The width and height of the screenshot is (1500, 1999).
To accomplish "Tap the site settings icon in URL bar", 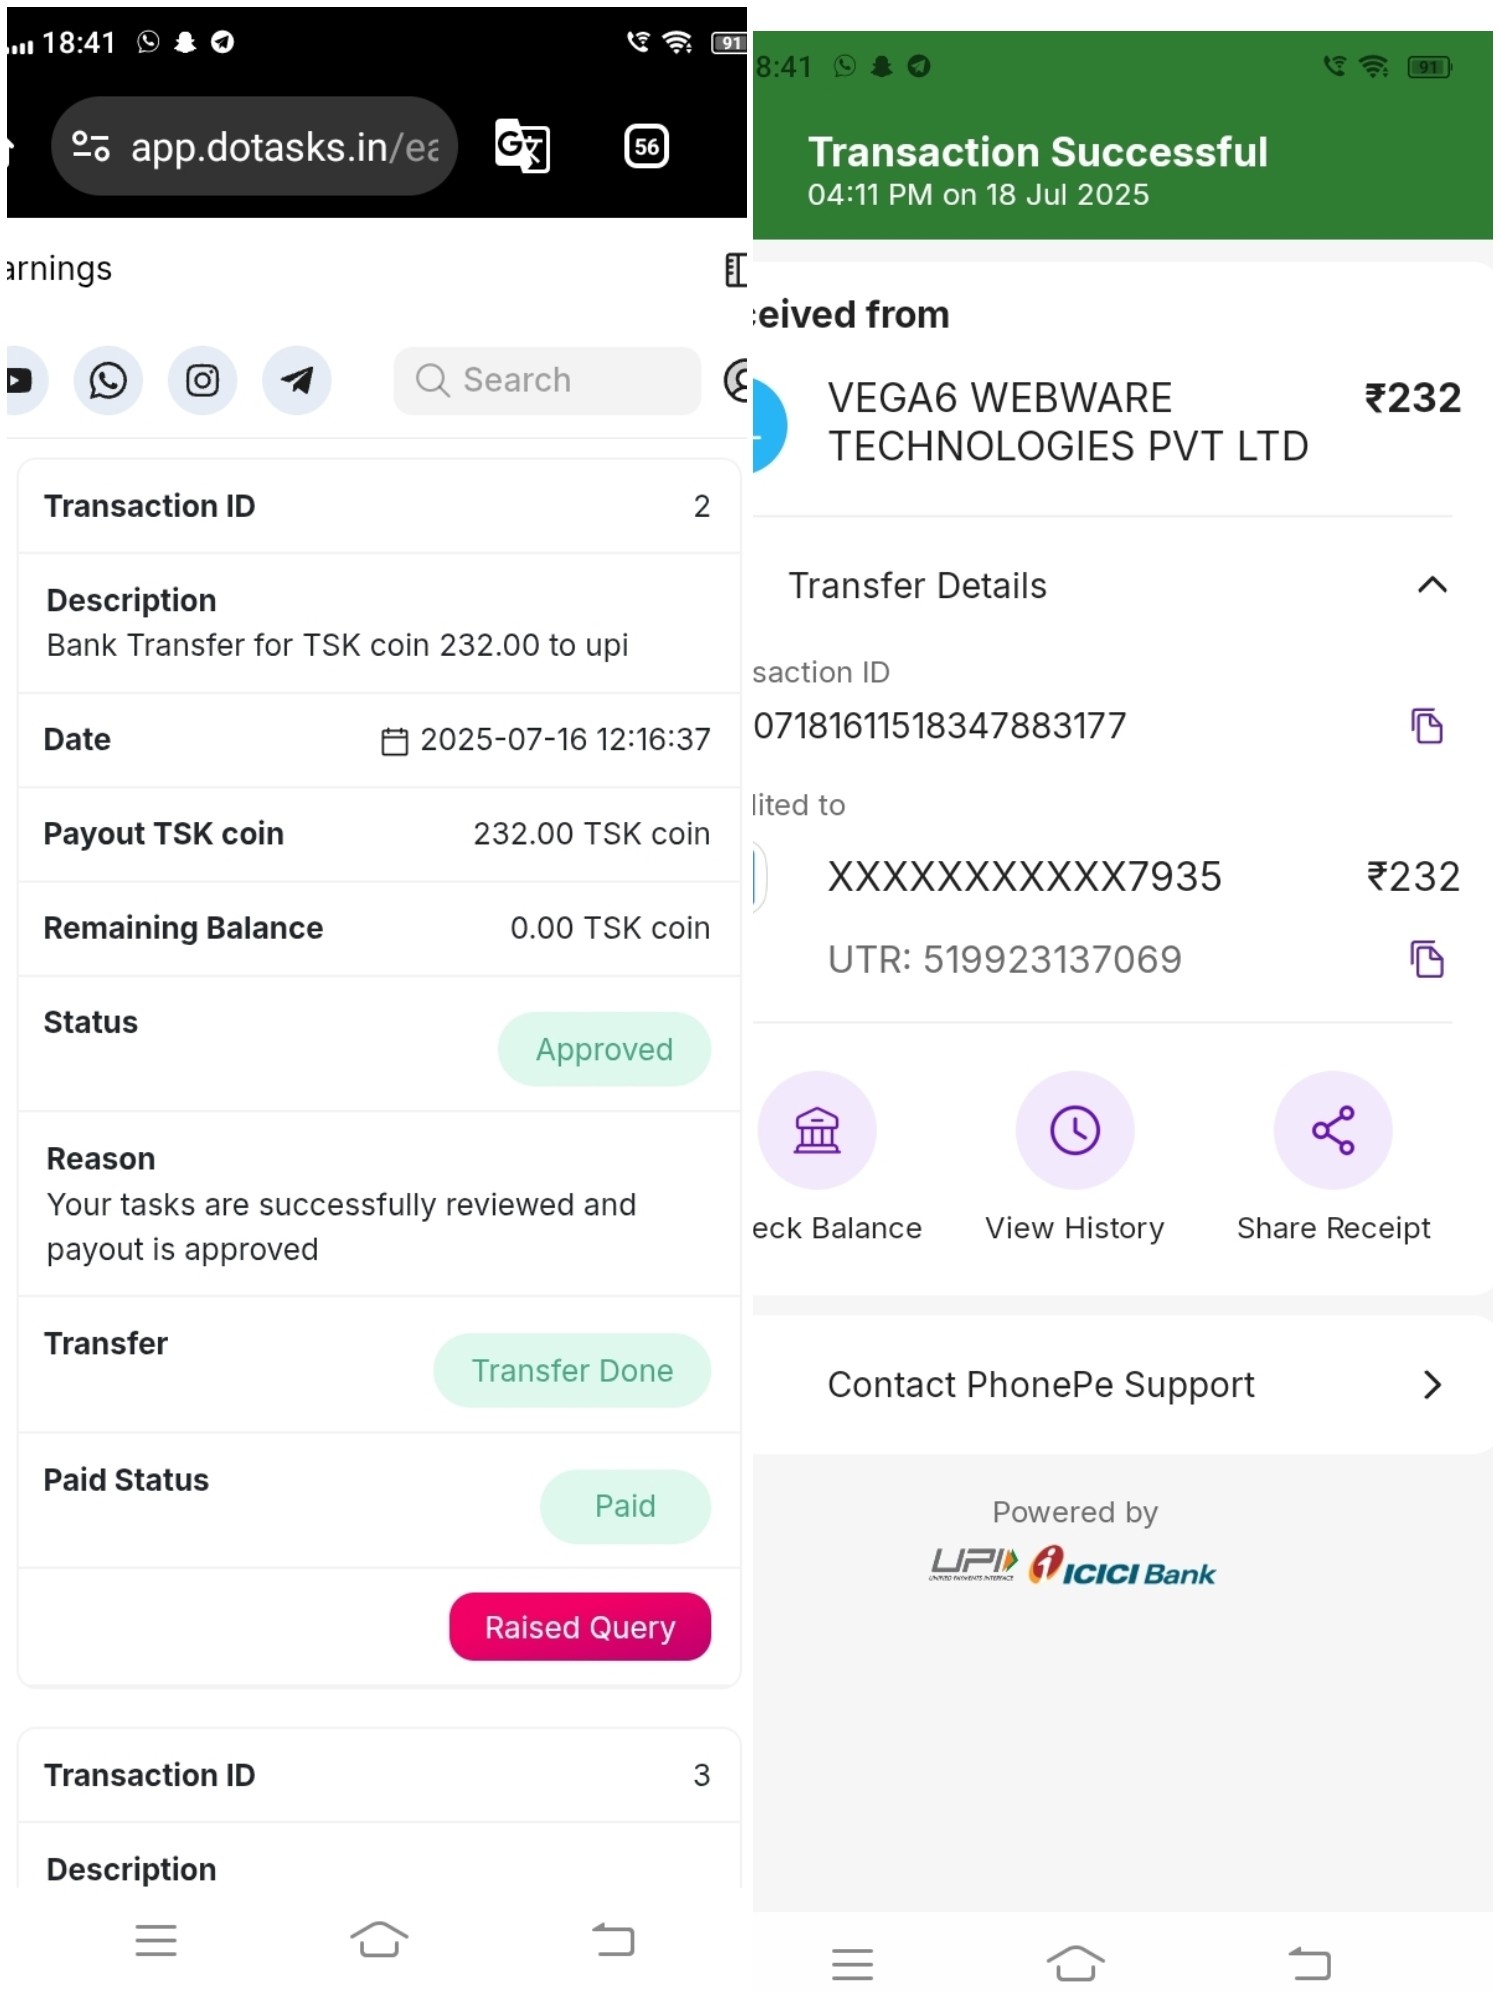I will click(91, 147).
